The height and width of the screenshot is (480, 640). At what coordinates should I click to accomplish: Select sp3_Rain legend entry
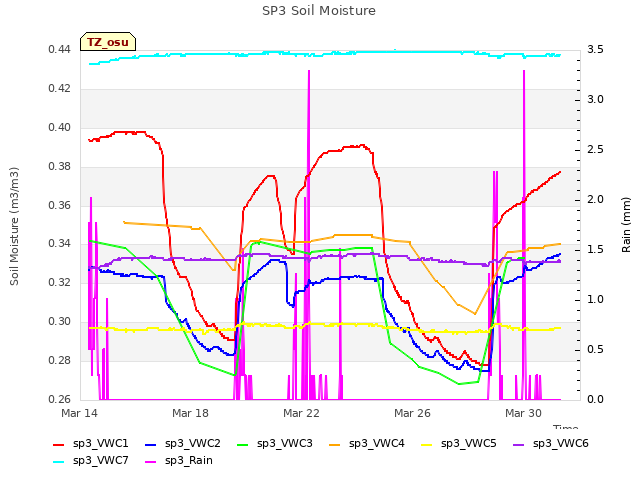179,461
